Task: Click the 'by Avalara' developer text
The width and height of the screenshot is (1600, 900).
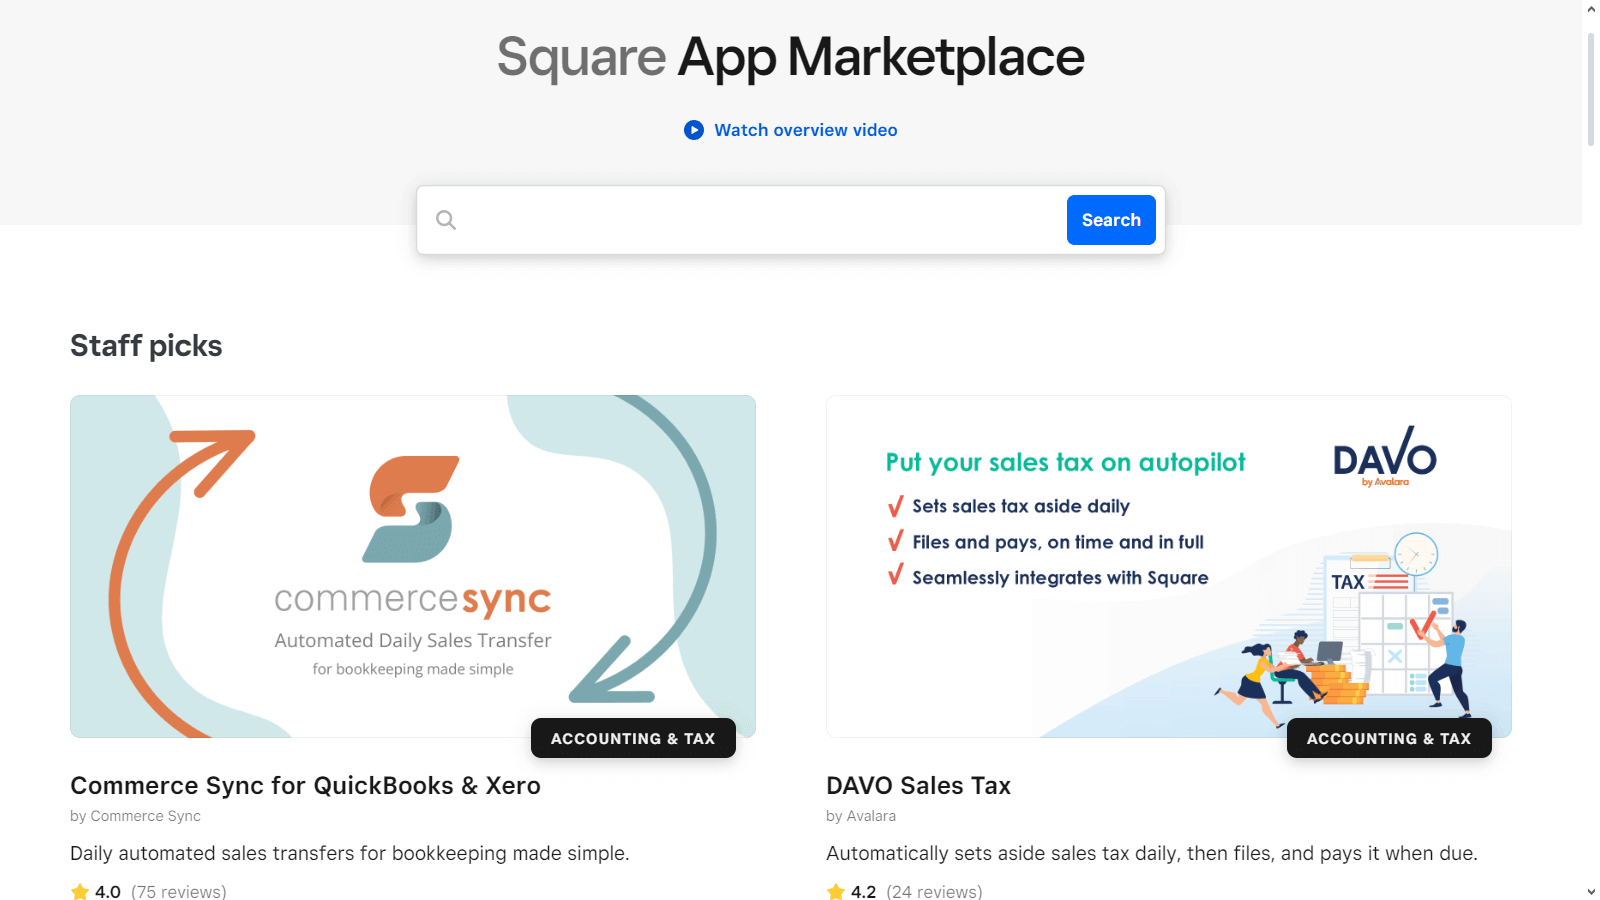Action: [861, 816]
